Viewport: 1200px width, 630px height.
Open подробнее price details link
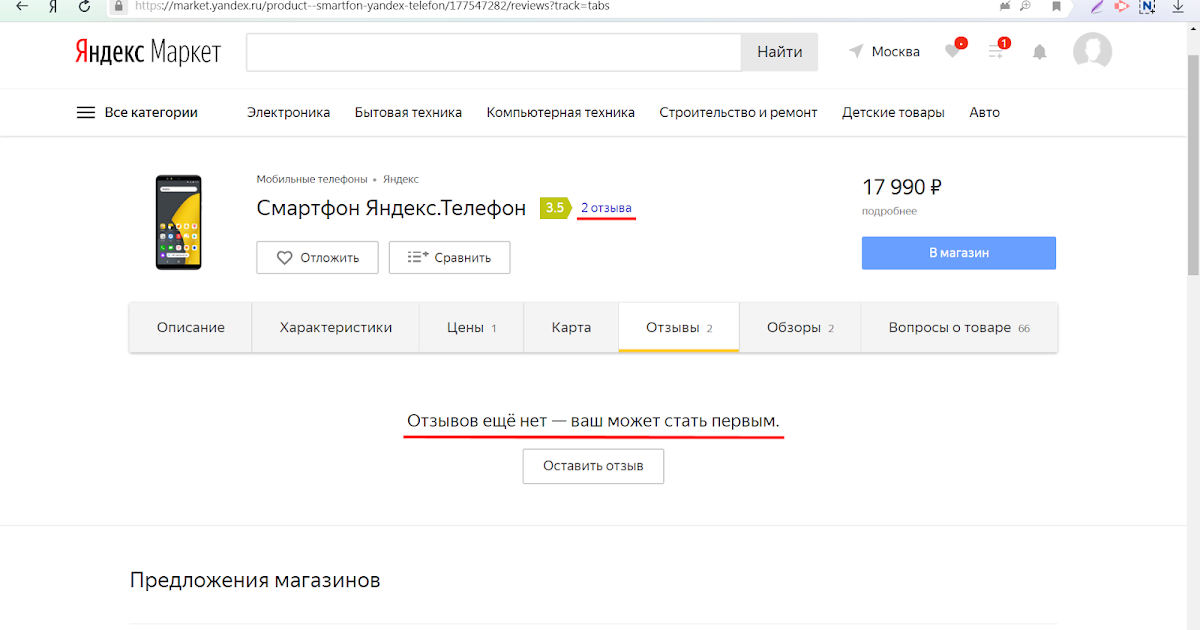[x=889, y=211]
